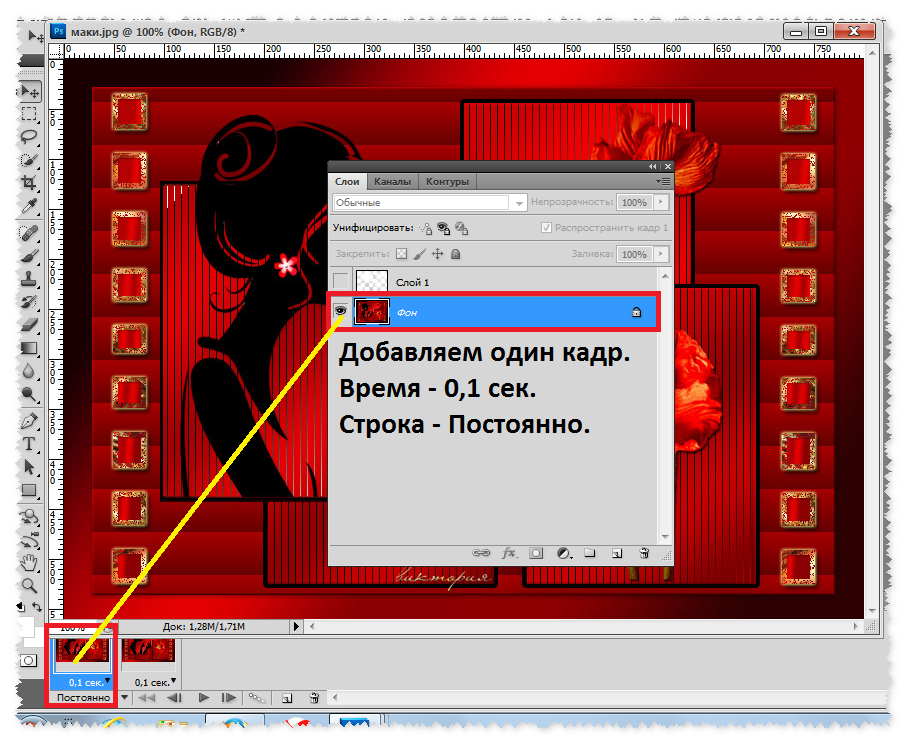
Task: Select the 3D Camera Orbit tool
Action: tap(29, 540)
